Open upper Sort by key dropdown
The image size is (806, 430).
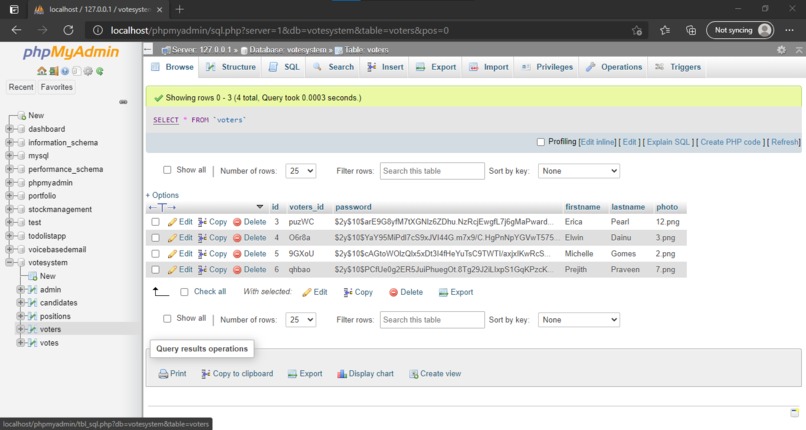(579, 171)
